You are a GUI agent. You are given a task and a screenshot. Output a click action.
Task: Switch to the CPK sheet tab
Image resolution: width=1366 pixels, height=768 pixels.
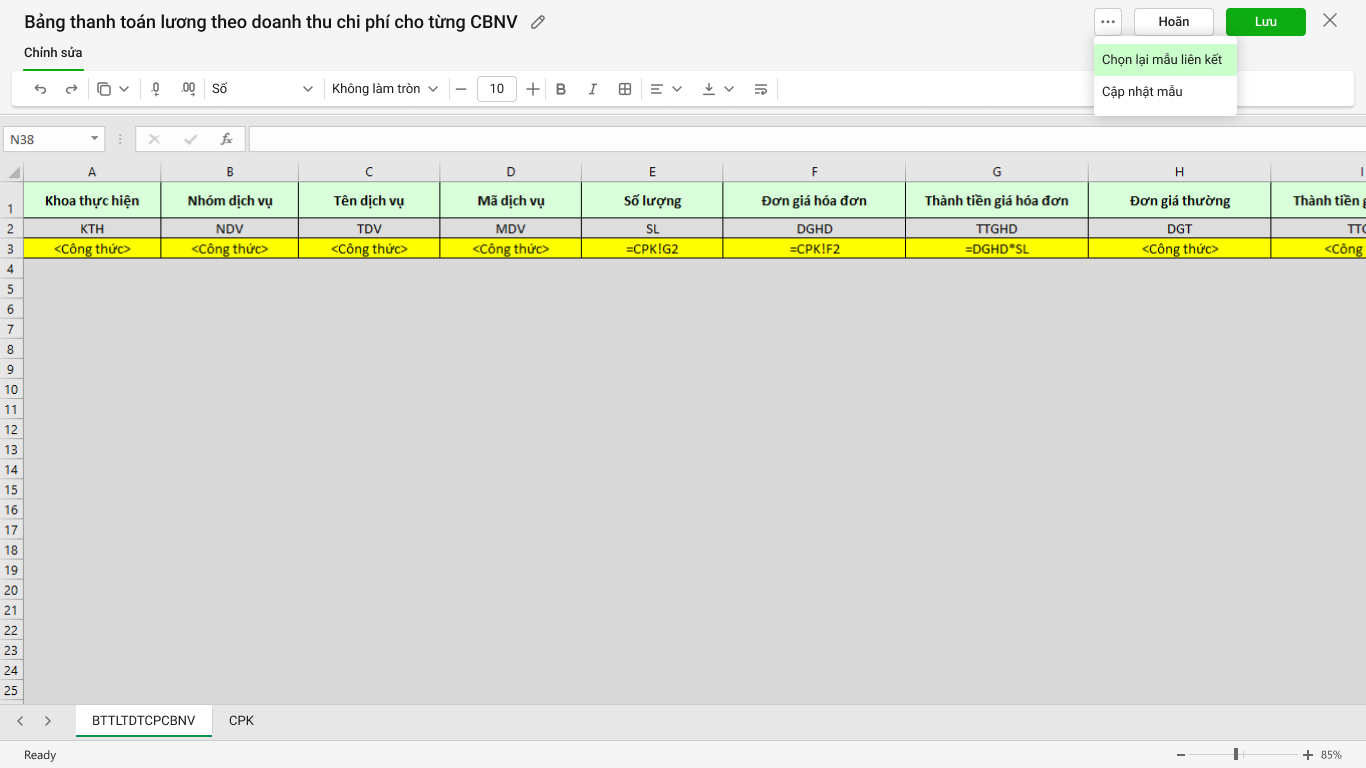tap(241, 720)
